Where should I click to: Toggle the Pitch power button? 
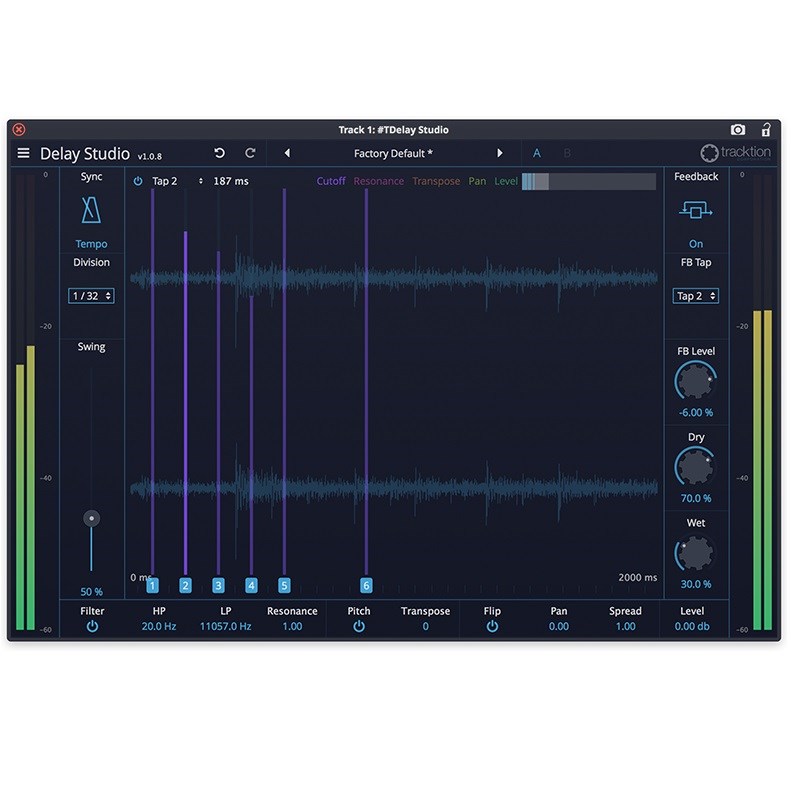coord(359,627)
